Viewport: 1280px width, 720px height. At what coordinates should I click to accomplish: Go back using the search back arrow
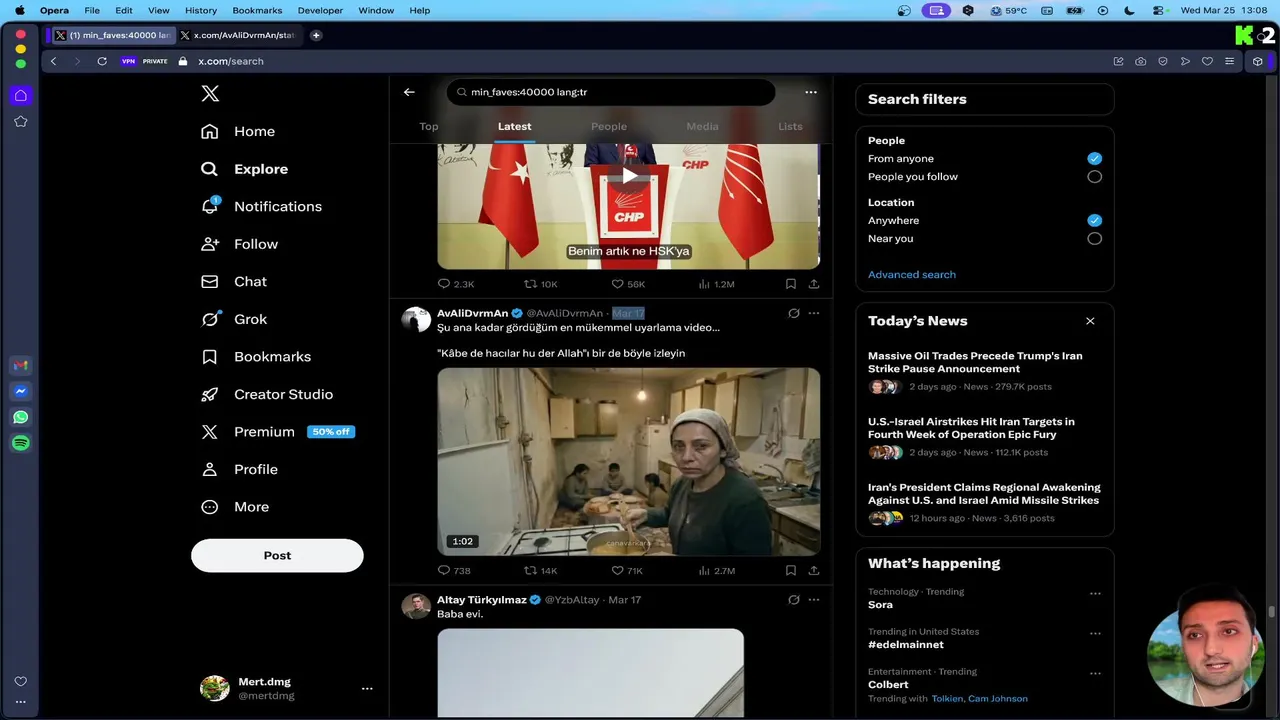pos(409,92)
